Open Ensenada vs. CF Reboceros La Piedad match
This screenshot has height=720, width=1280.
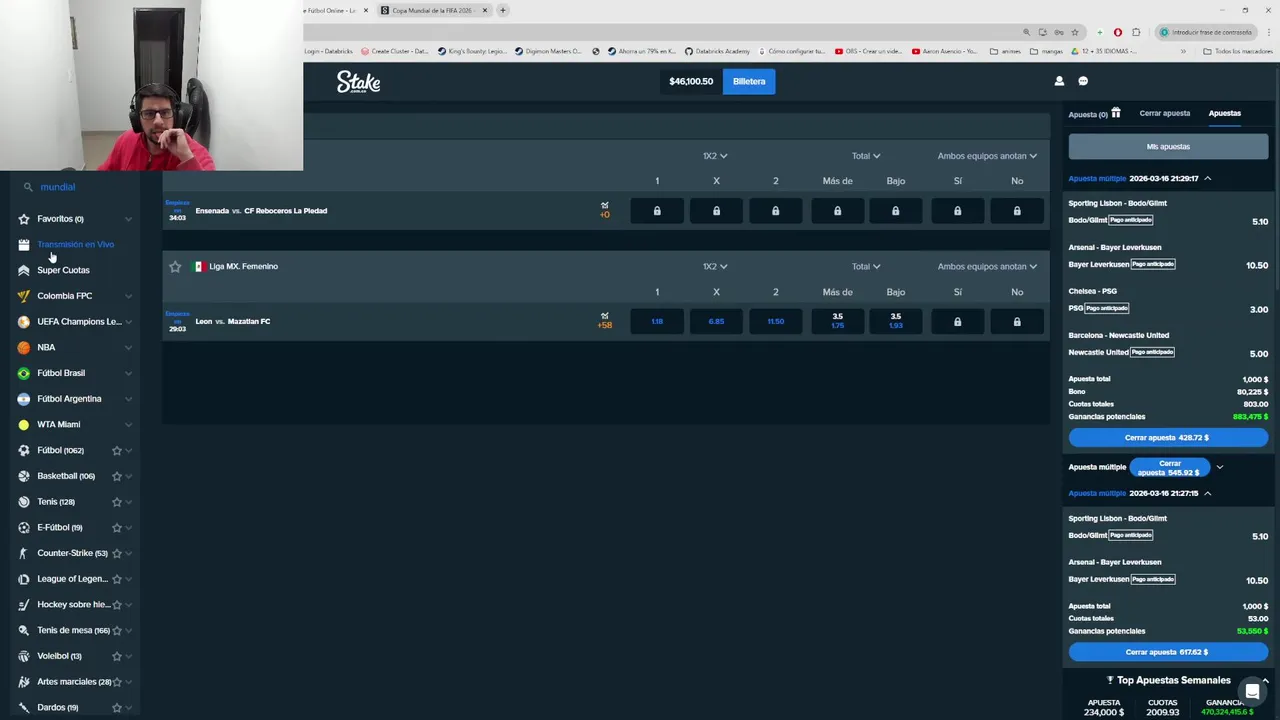261,211
